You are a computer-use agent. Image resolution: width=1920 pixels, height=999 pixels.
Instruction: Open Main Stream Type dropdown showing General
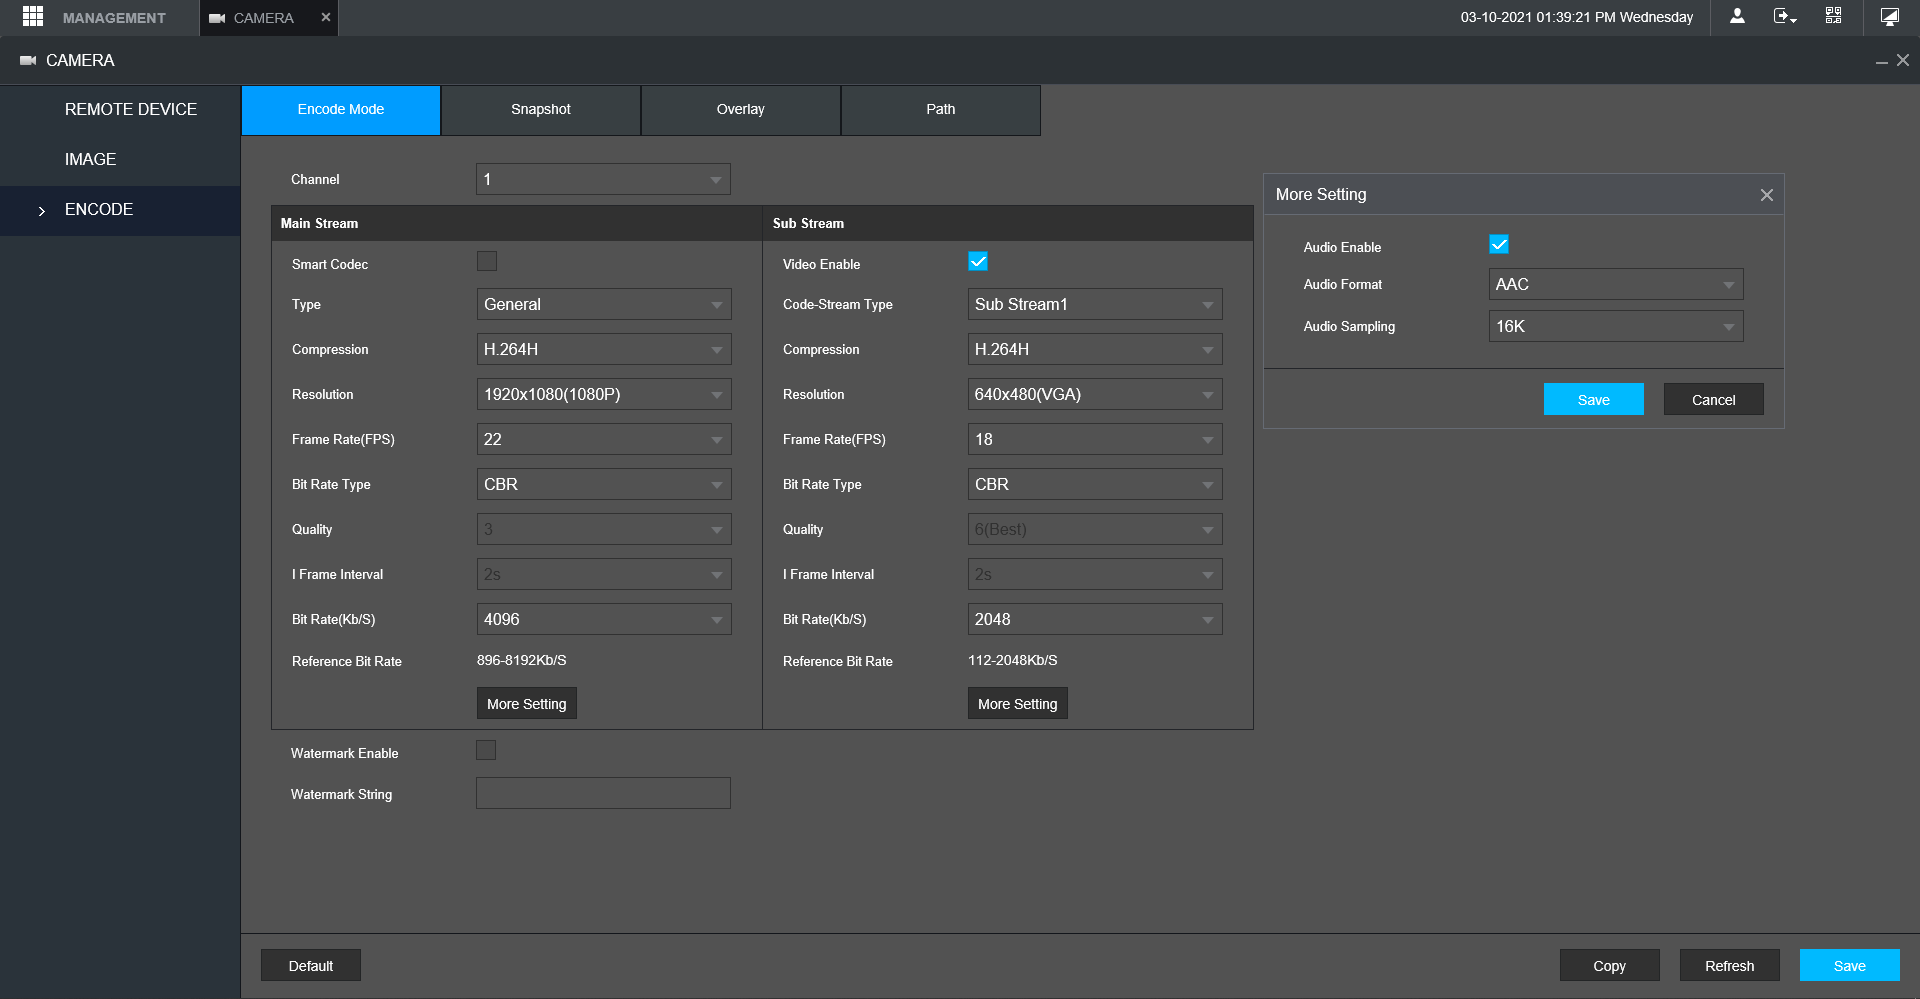click(604, 305)
